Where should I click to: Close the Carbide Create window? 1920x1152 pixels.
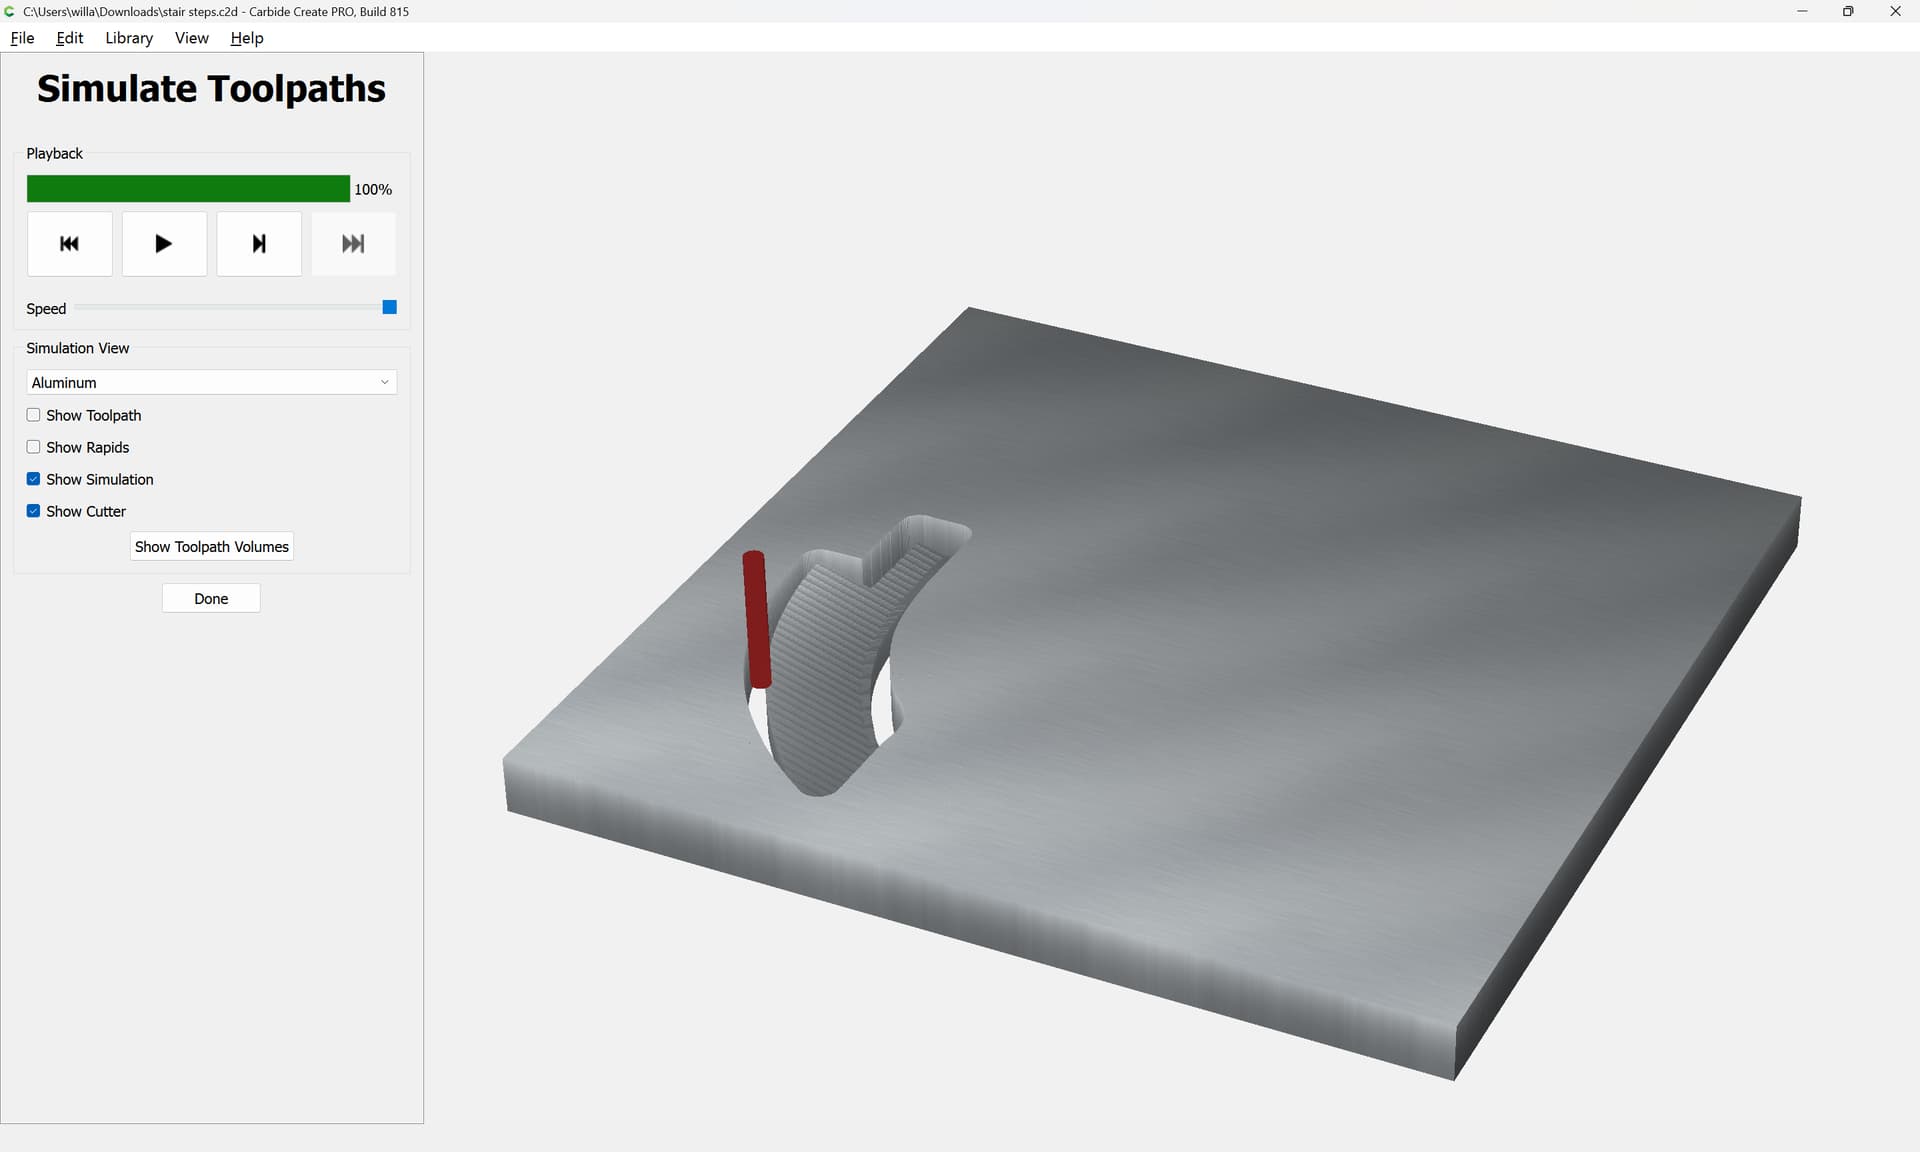1895,11
